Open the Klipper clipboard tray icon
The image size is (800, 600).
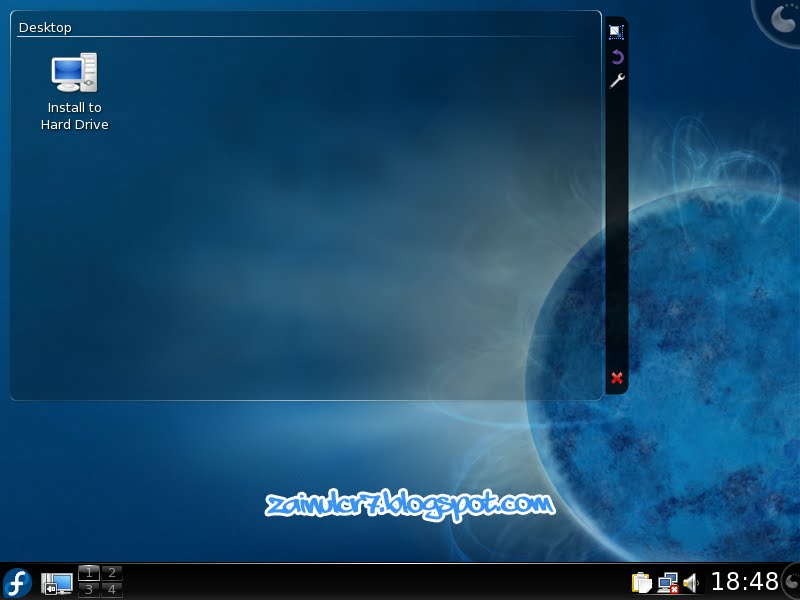click(x=642, y=583)
